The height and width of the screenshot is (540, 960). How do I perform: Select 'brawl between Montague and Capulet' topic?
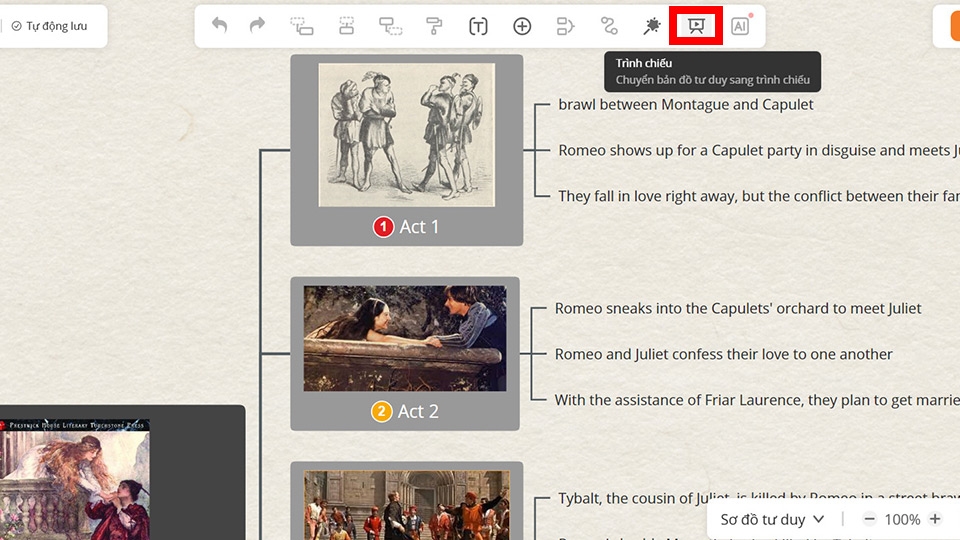[686, 105]
